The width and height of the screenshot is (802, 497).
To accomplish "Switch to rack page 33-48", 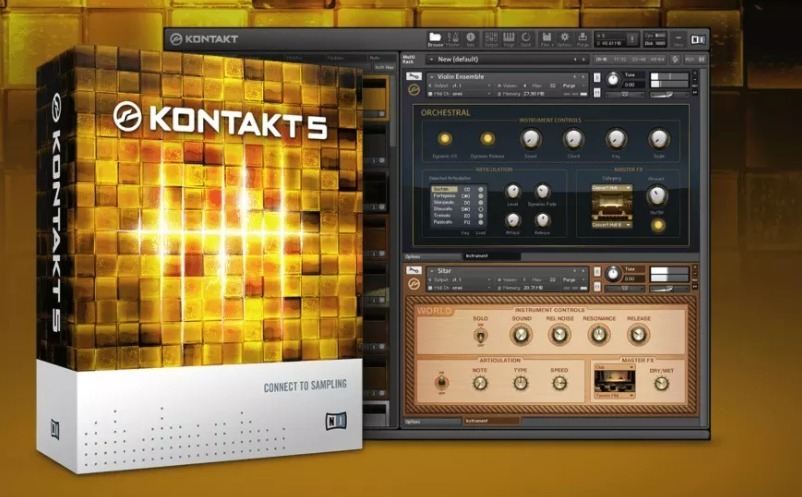I will tap(639, 59).
